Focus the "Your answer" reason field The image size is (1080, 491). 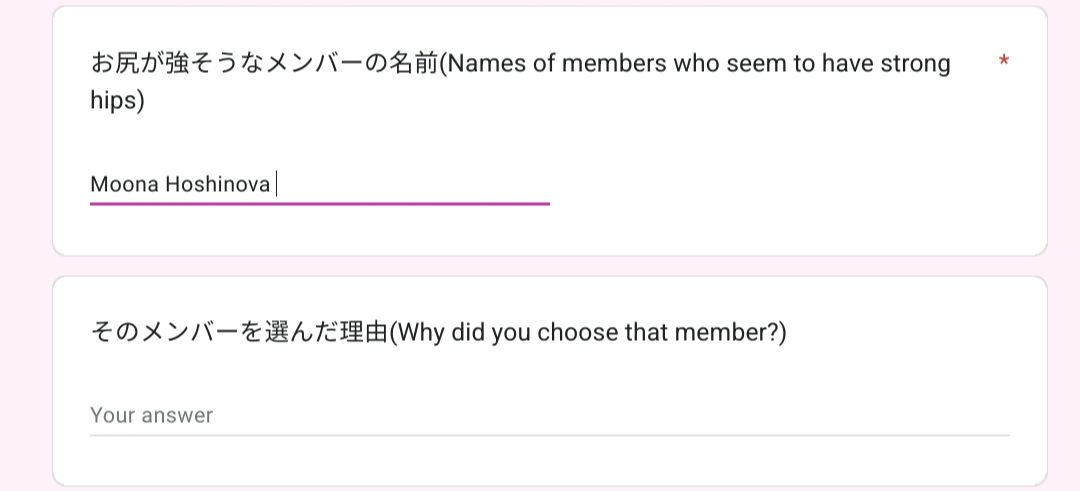click(549, 415)
